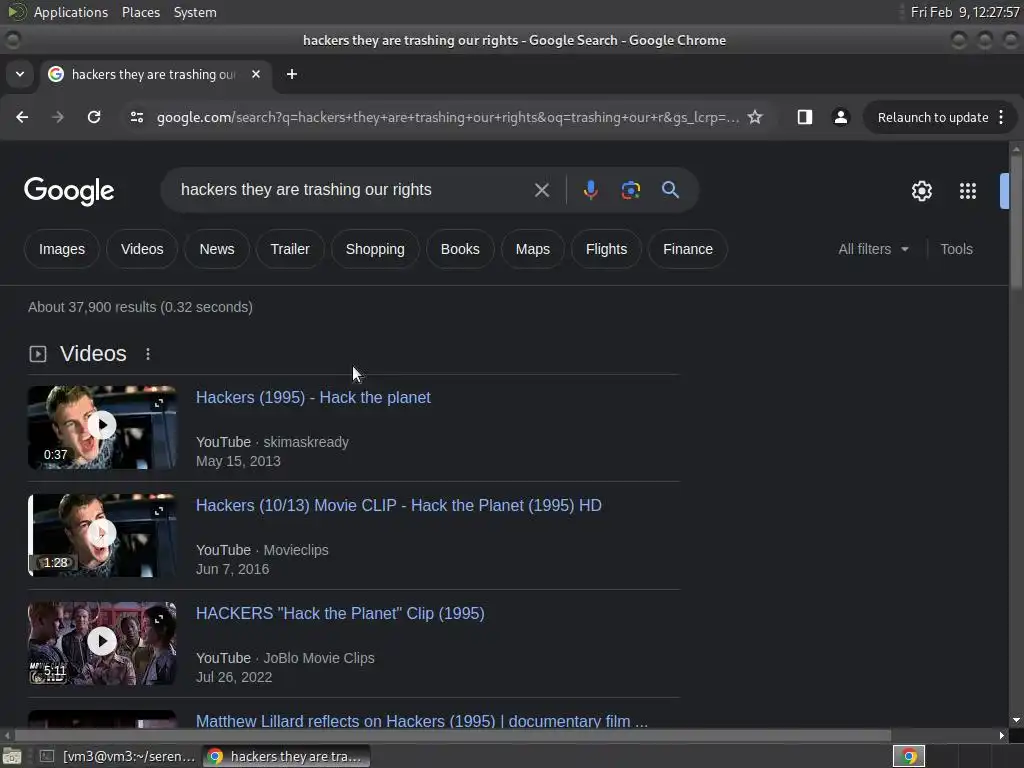The width and height of the screenshot is (1024, 768).
Task: Expand preview of Hack the planet video
Action: [159, 403]
